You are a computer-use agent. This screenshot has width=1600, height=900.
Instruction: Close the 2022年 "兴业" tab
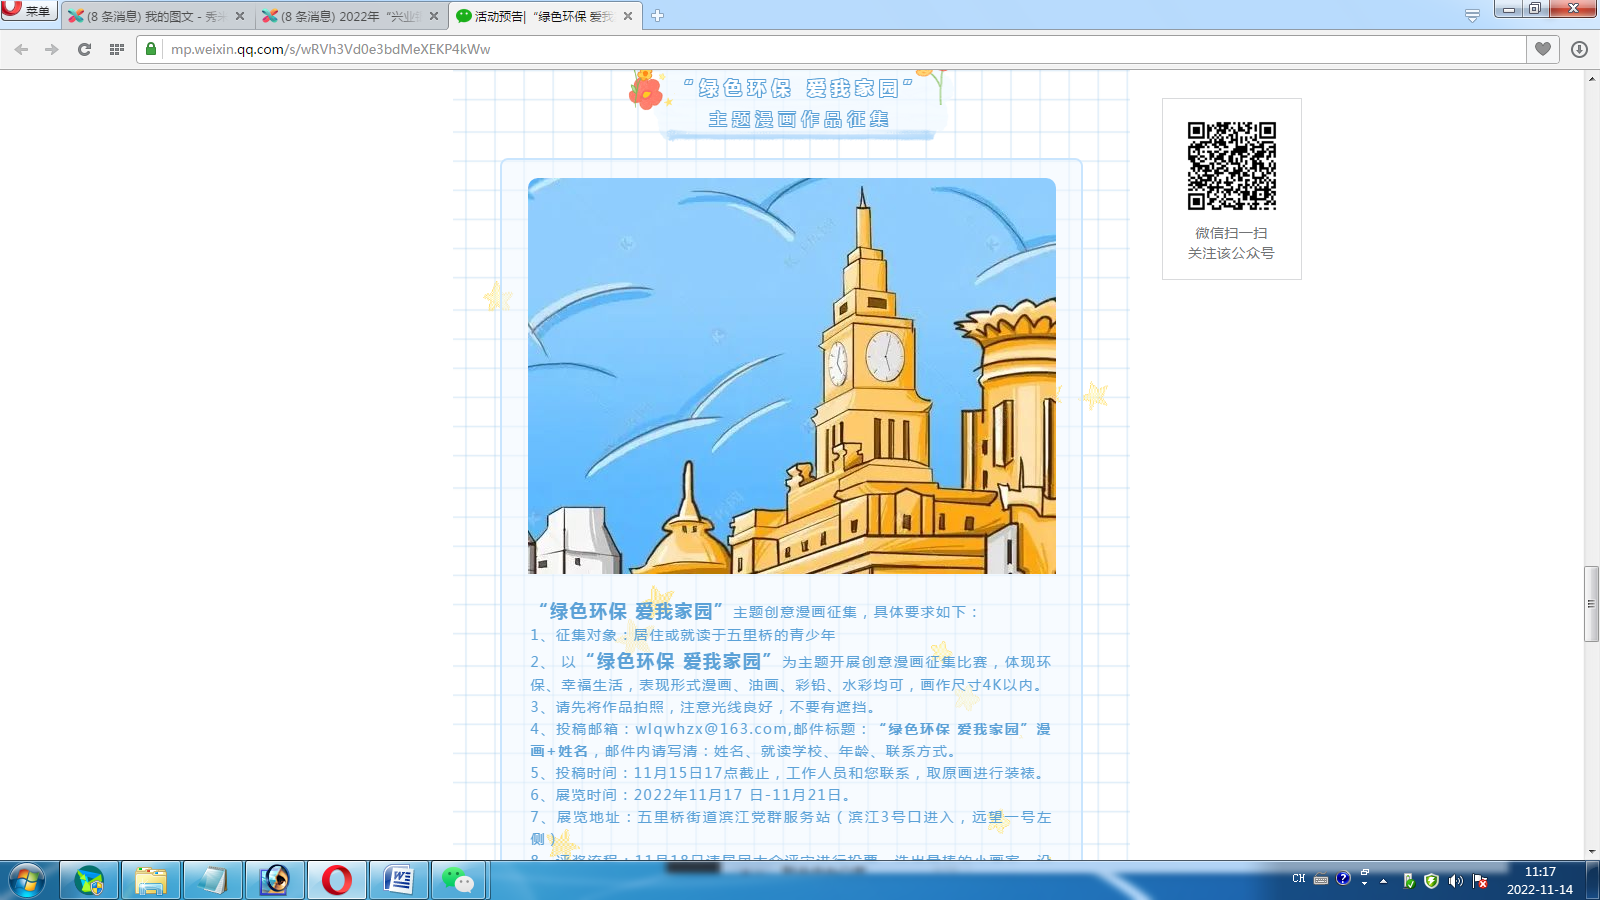(434, 16)
